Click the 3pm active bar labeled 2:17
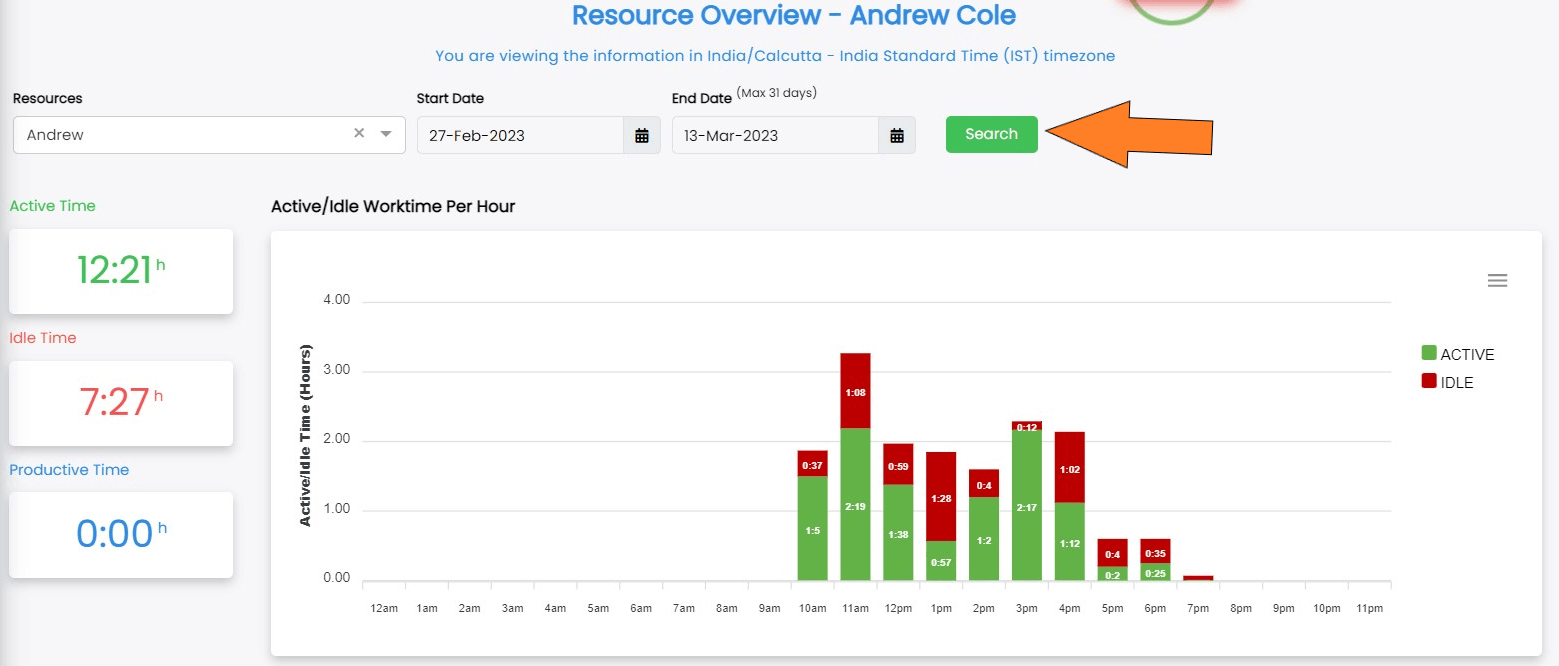Screen dimensions: 1559x666 1027,505
